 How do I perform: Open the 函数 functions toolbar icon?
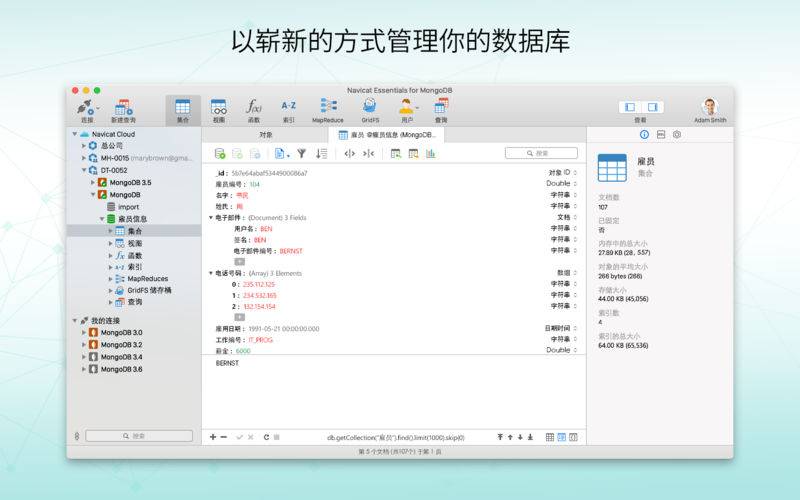click(x=254, y=111)
